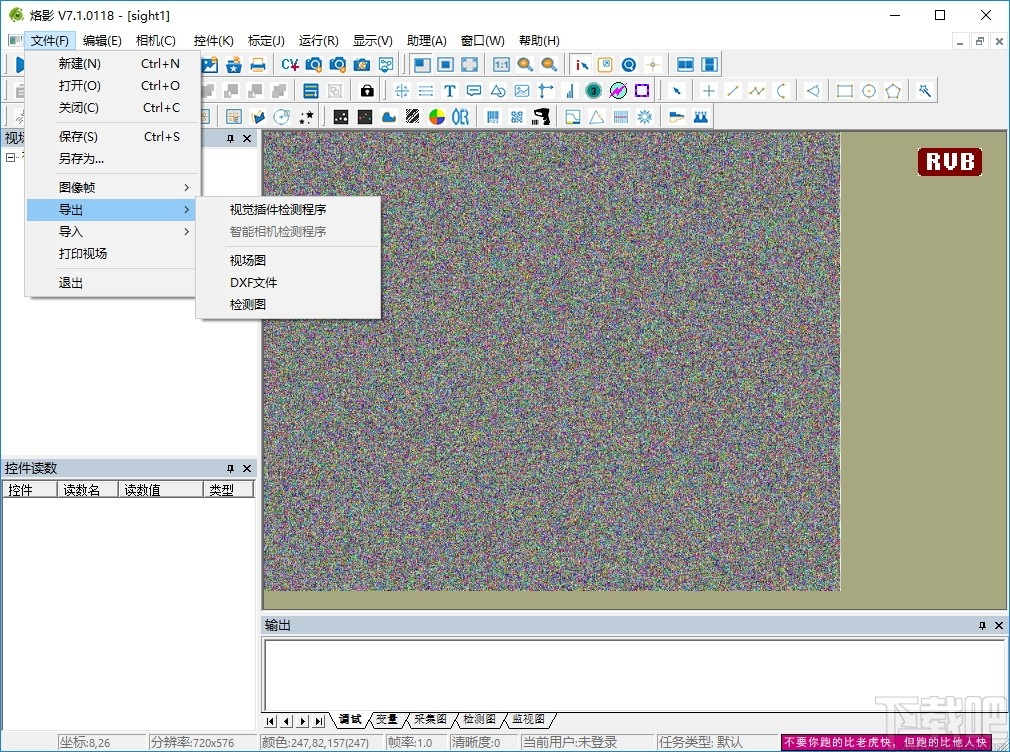Select the rectangle region tool
This screenshot has width=1010, height=752.
point(844,91)
